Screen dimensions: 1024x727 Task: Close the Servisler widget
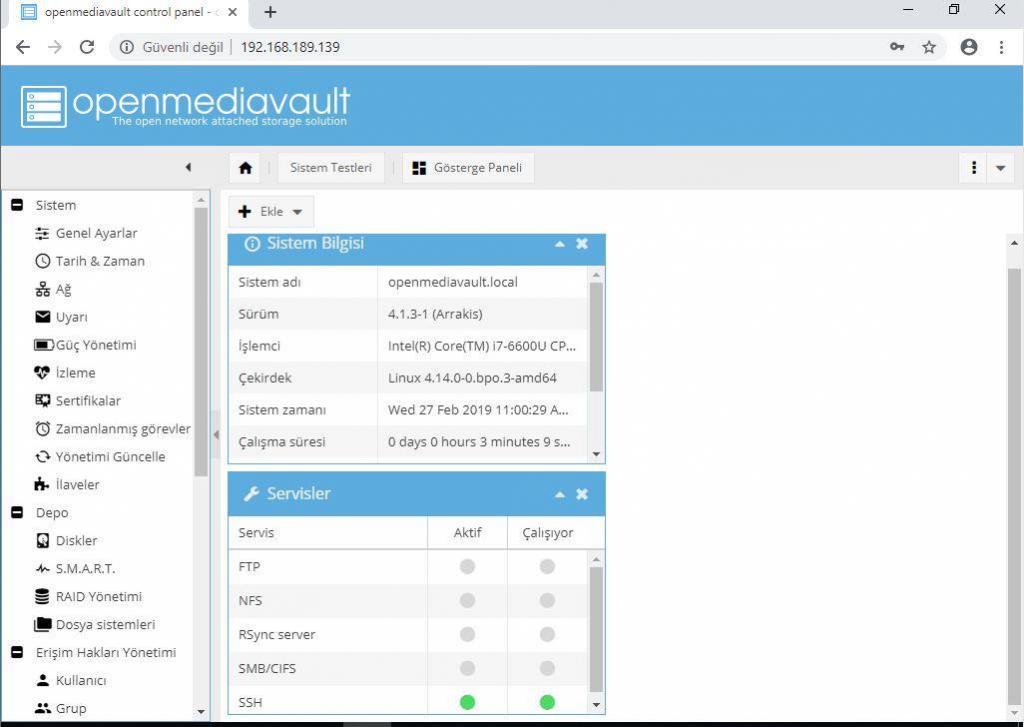coord(582,494)
